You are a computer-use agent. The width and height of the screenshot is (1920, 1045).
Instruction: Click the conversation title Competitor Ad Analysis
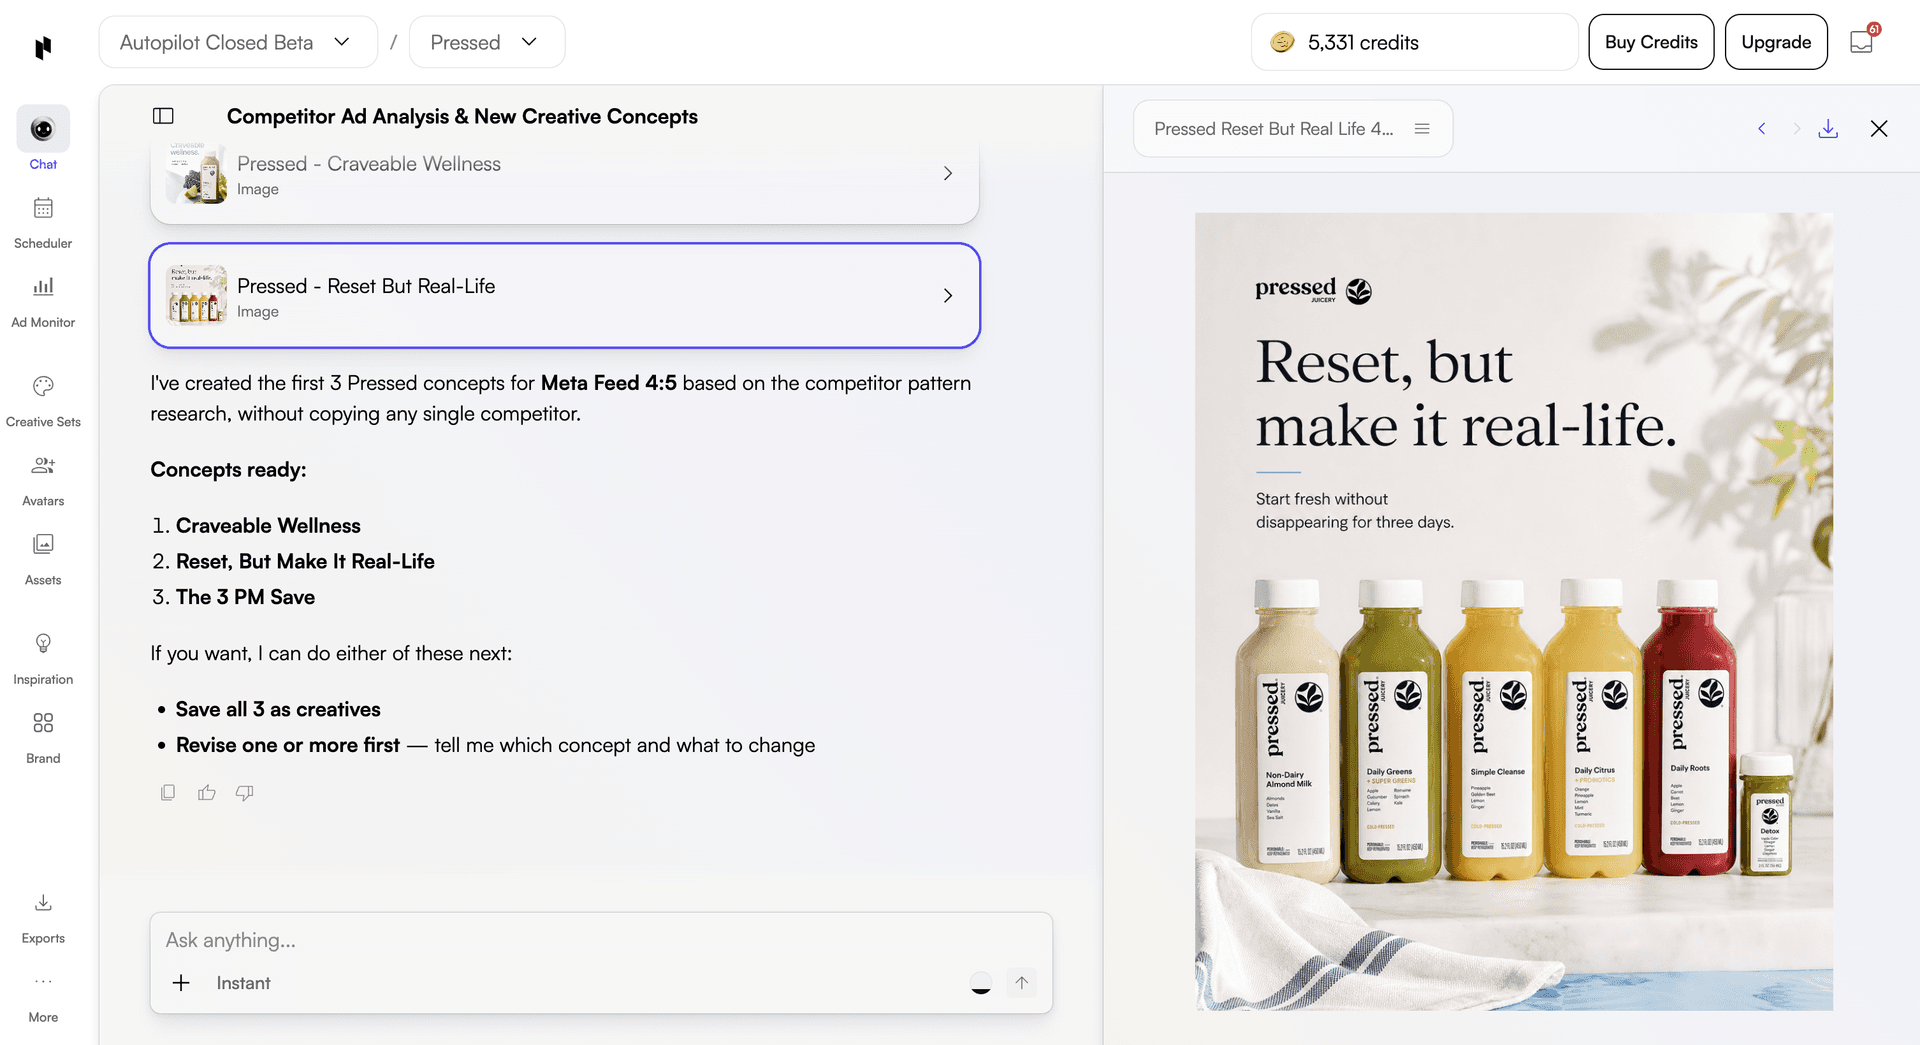462,116
